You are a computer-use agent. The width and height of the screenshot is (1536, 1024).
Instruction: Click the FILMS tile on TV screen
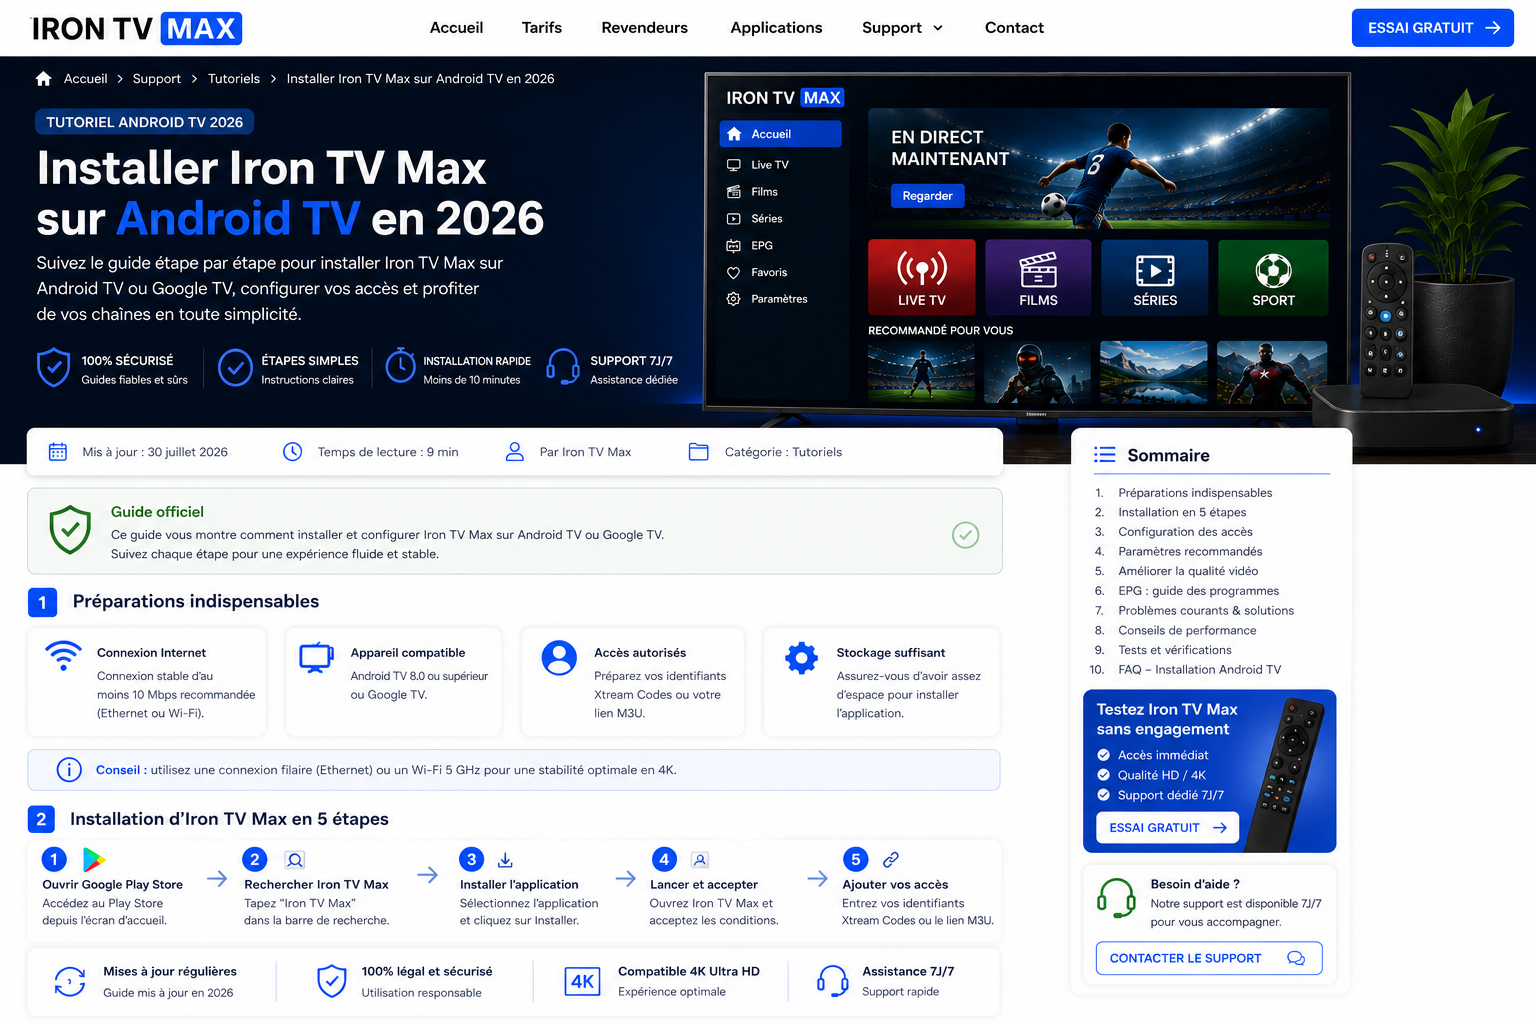click(x=1038, y=277)
